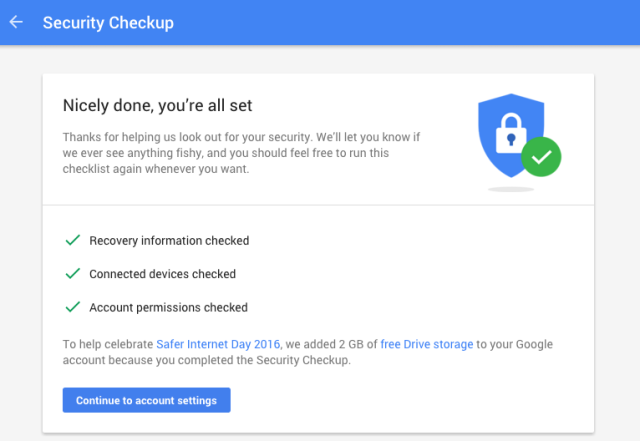The image size is (640, 441).
Task: Click the checkmark beside Connected devices
Action: [73, 274]
